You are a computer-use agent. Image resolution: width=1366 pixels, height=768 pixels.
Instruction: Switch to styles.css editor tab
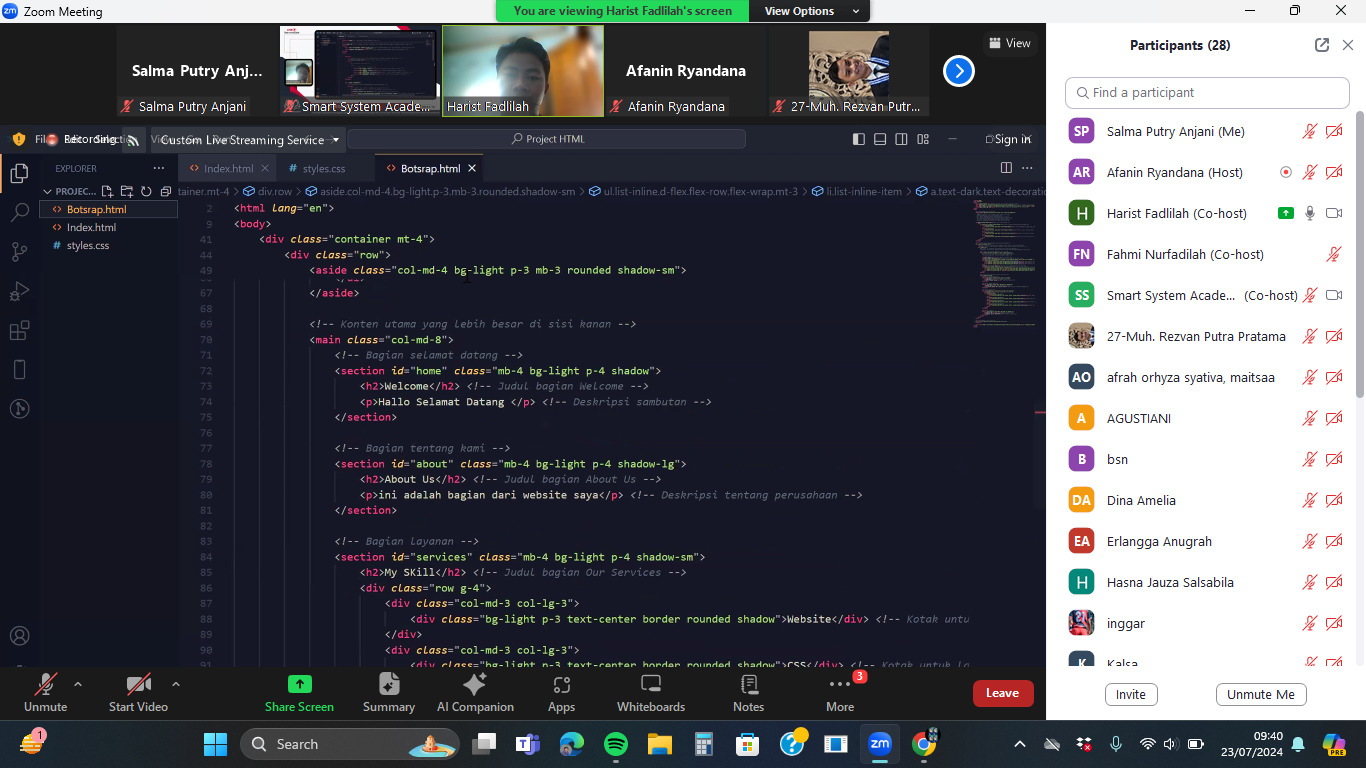[x=324, y=168]
